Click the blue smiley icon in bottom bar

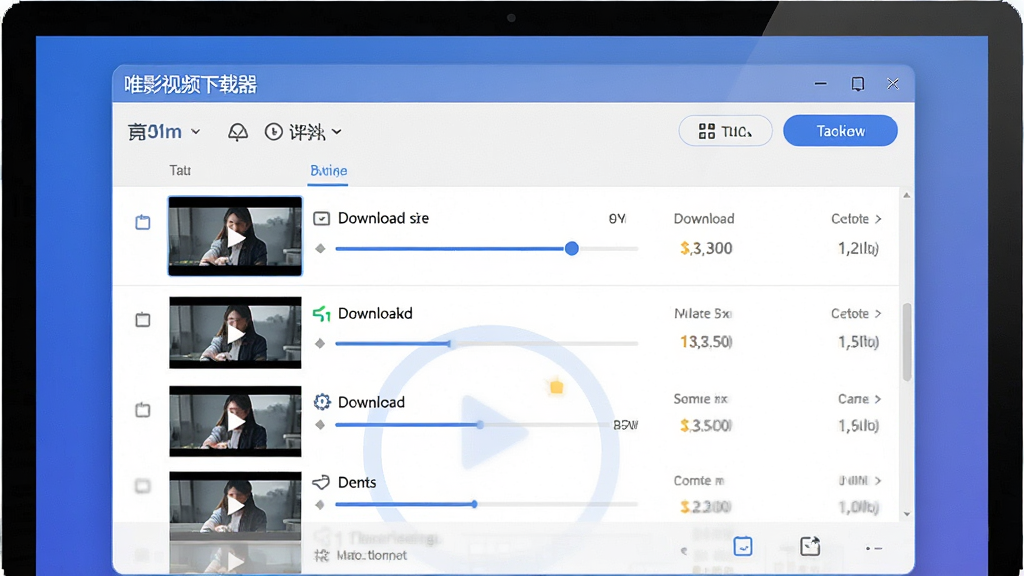pyautogui.click(x=743, y=546)
